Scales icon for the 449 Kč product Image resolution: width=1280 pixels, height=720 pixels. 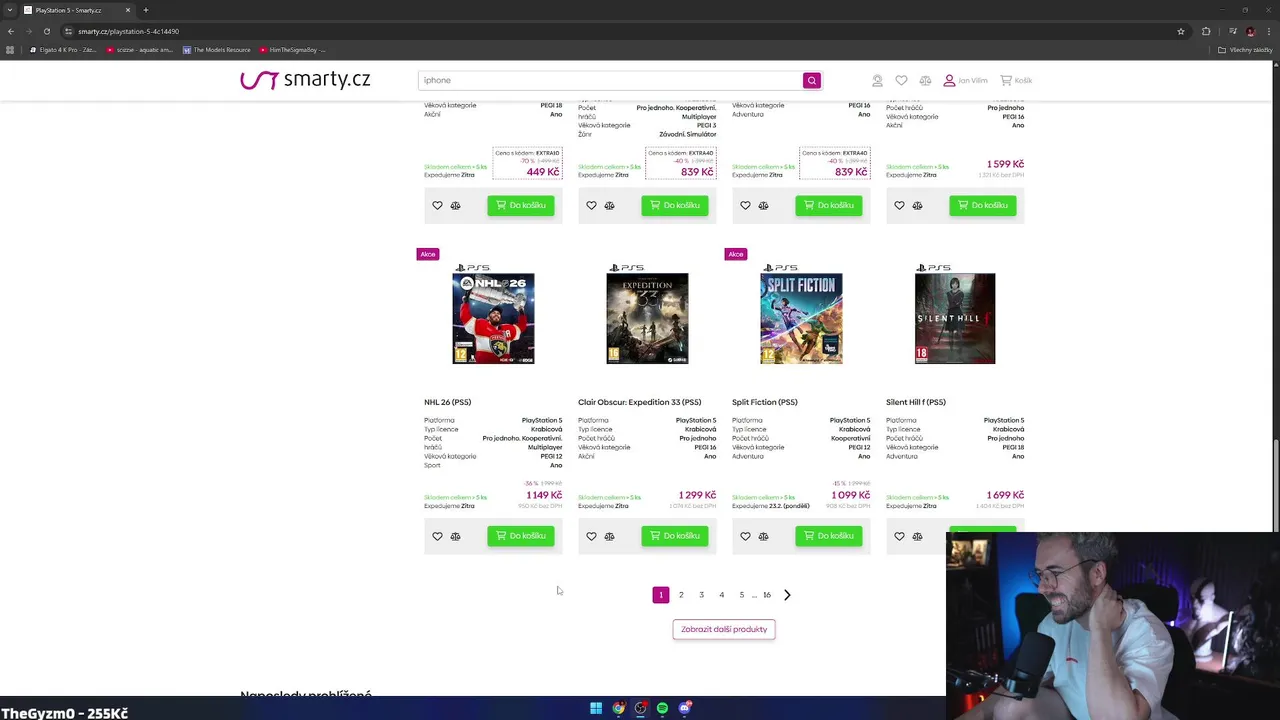point(455,205)
